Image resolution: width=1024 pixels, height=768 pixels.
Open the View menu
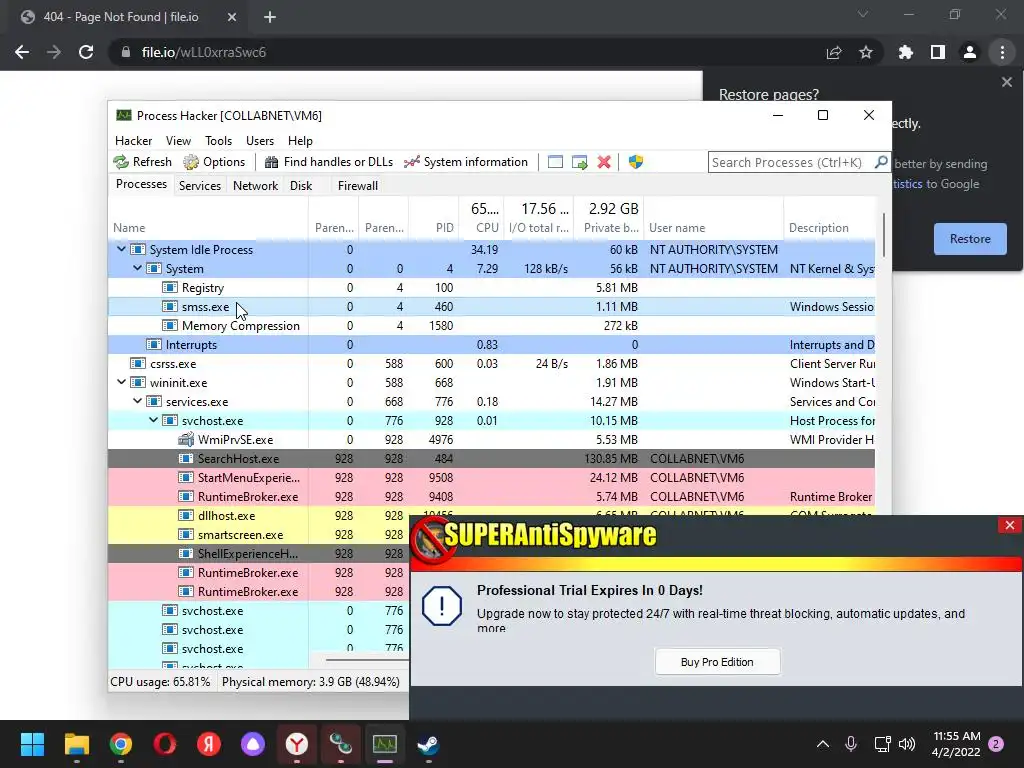[x=178, y=140]
